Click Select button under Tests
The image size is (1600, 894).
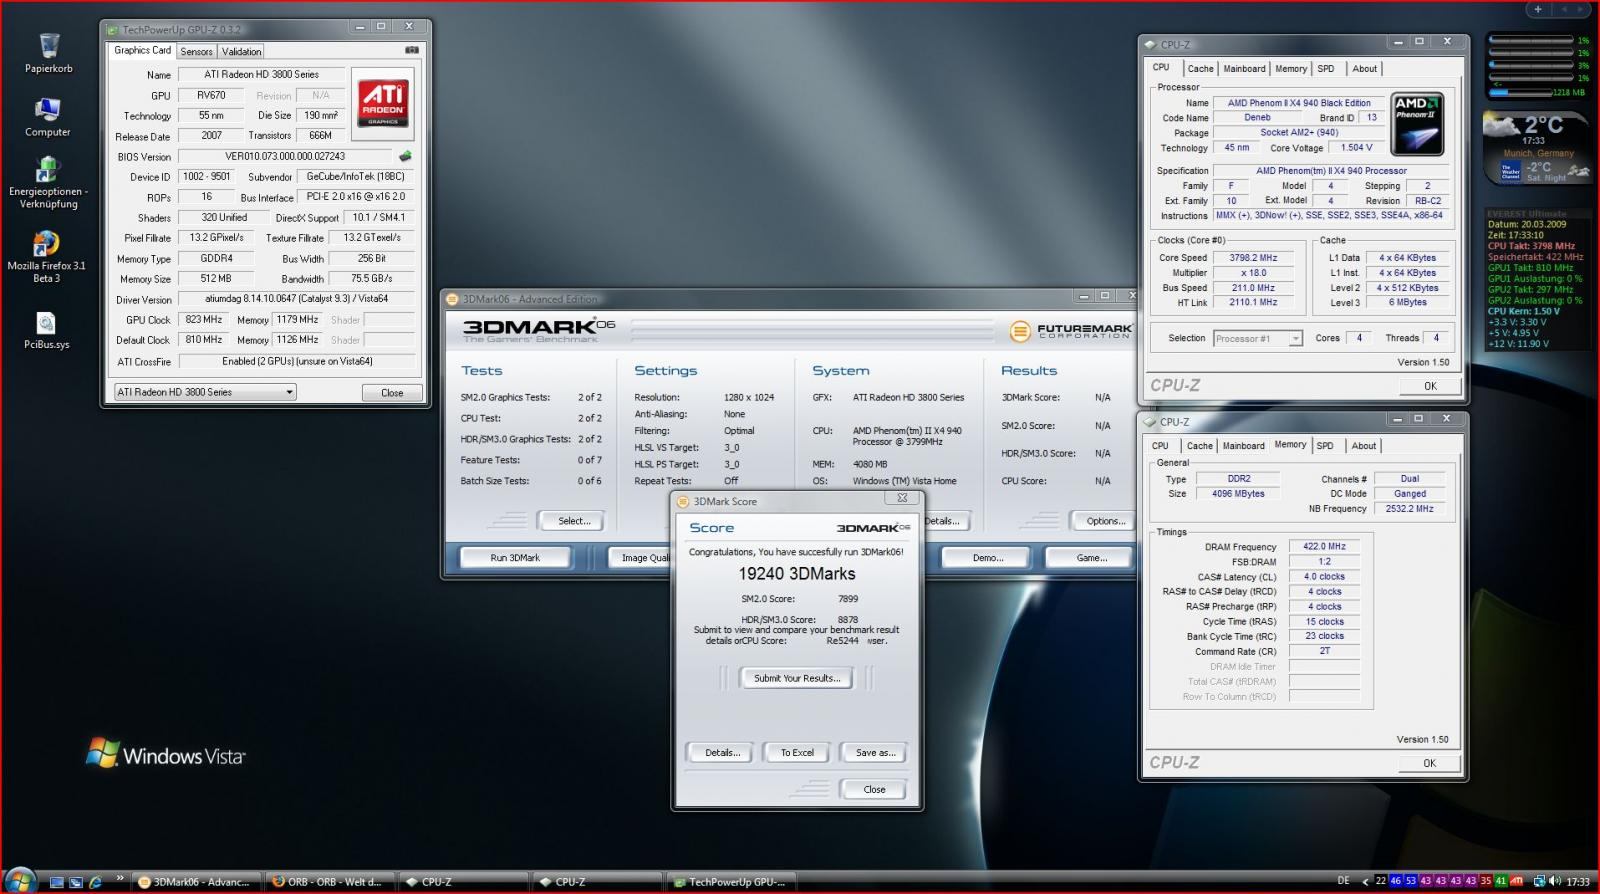click(574, 521)
